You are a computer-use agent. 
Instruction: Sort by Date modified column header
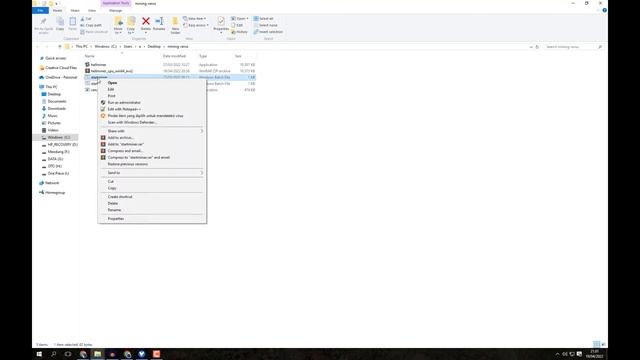point(175,56)
